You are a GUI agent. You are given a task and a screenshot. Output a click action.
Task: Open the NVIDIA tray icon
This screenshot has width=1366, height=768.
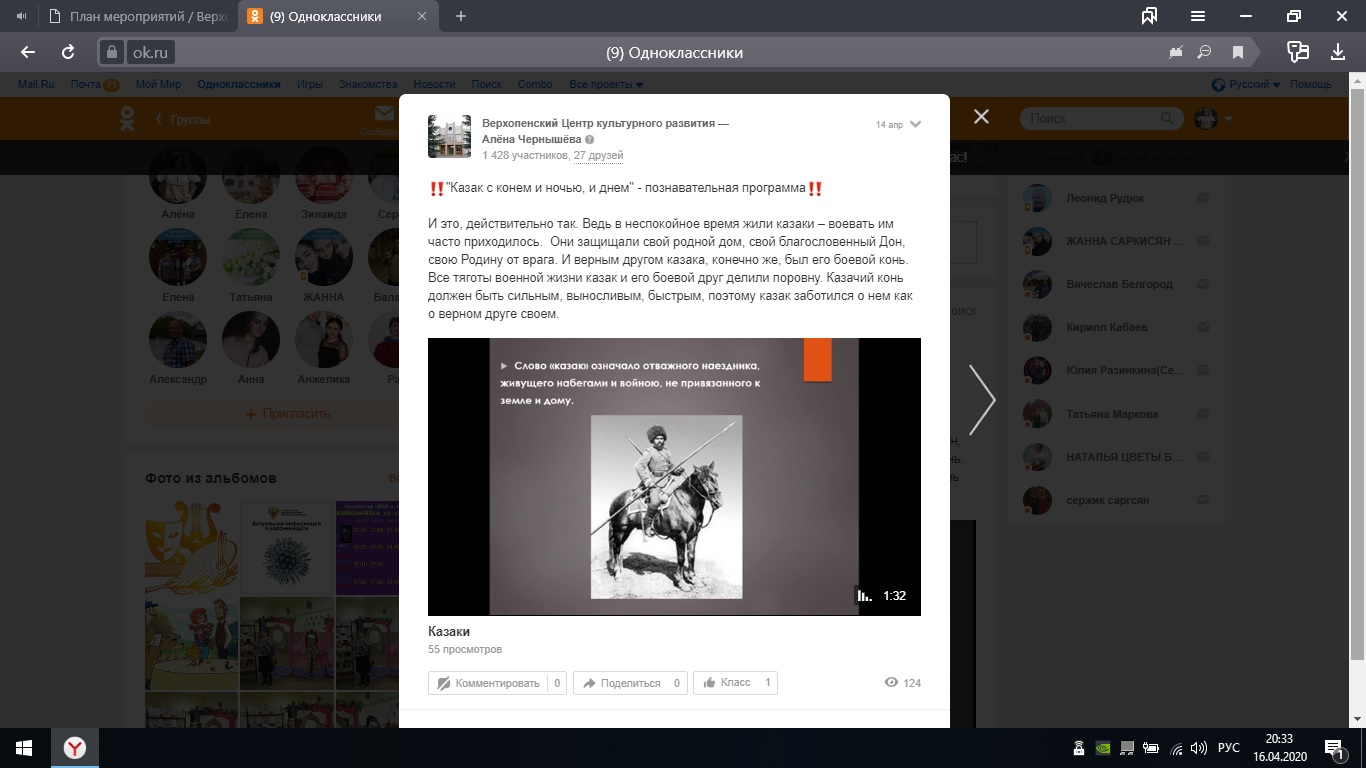coord(1103,748)
